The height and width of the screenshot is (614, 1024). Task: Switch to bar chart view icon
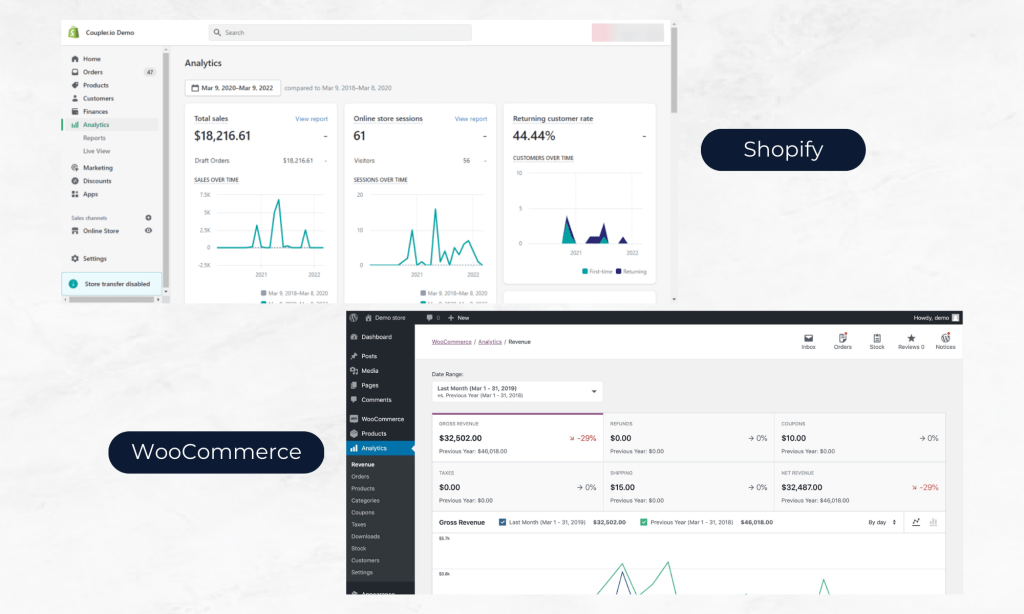[x=933, y=522]
